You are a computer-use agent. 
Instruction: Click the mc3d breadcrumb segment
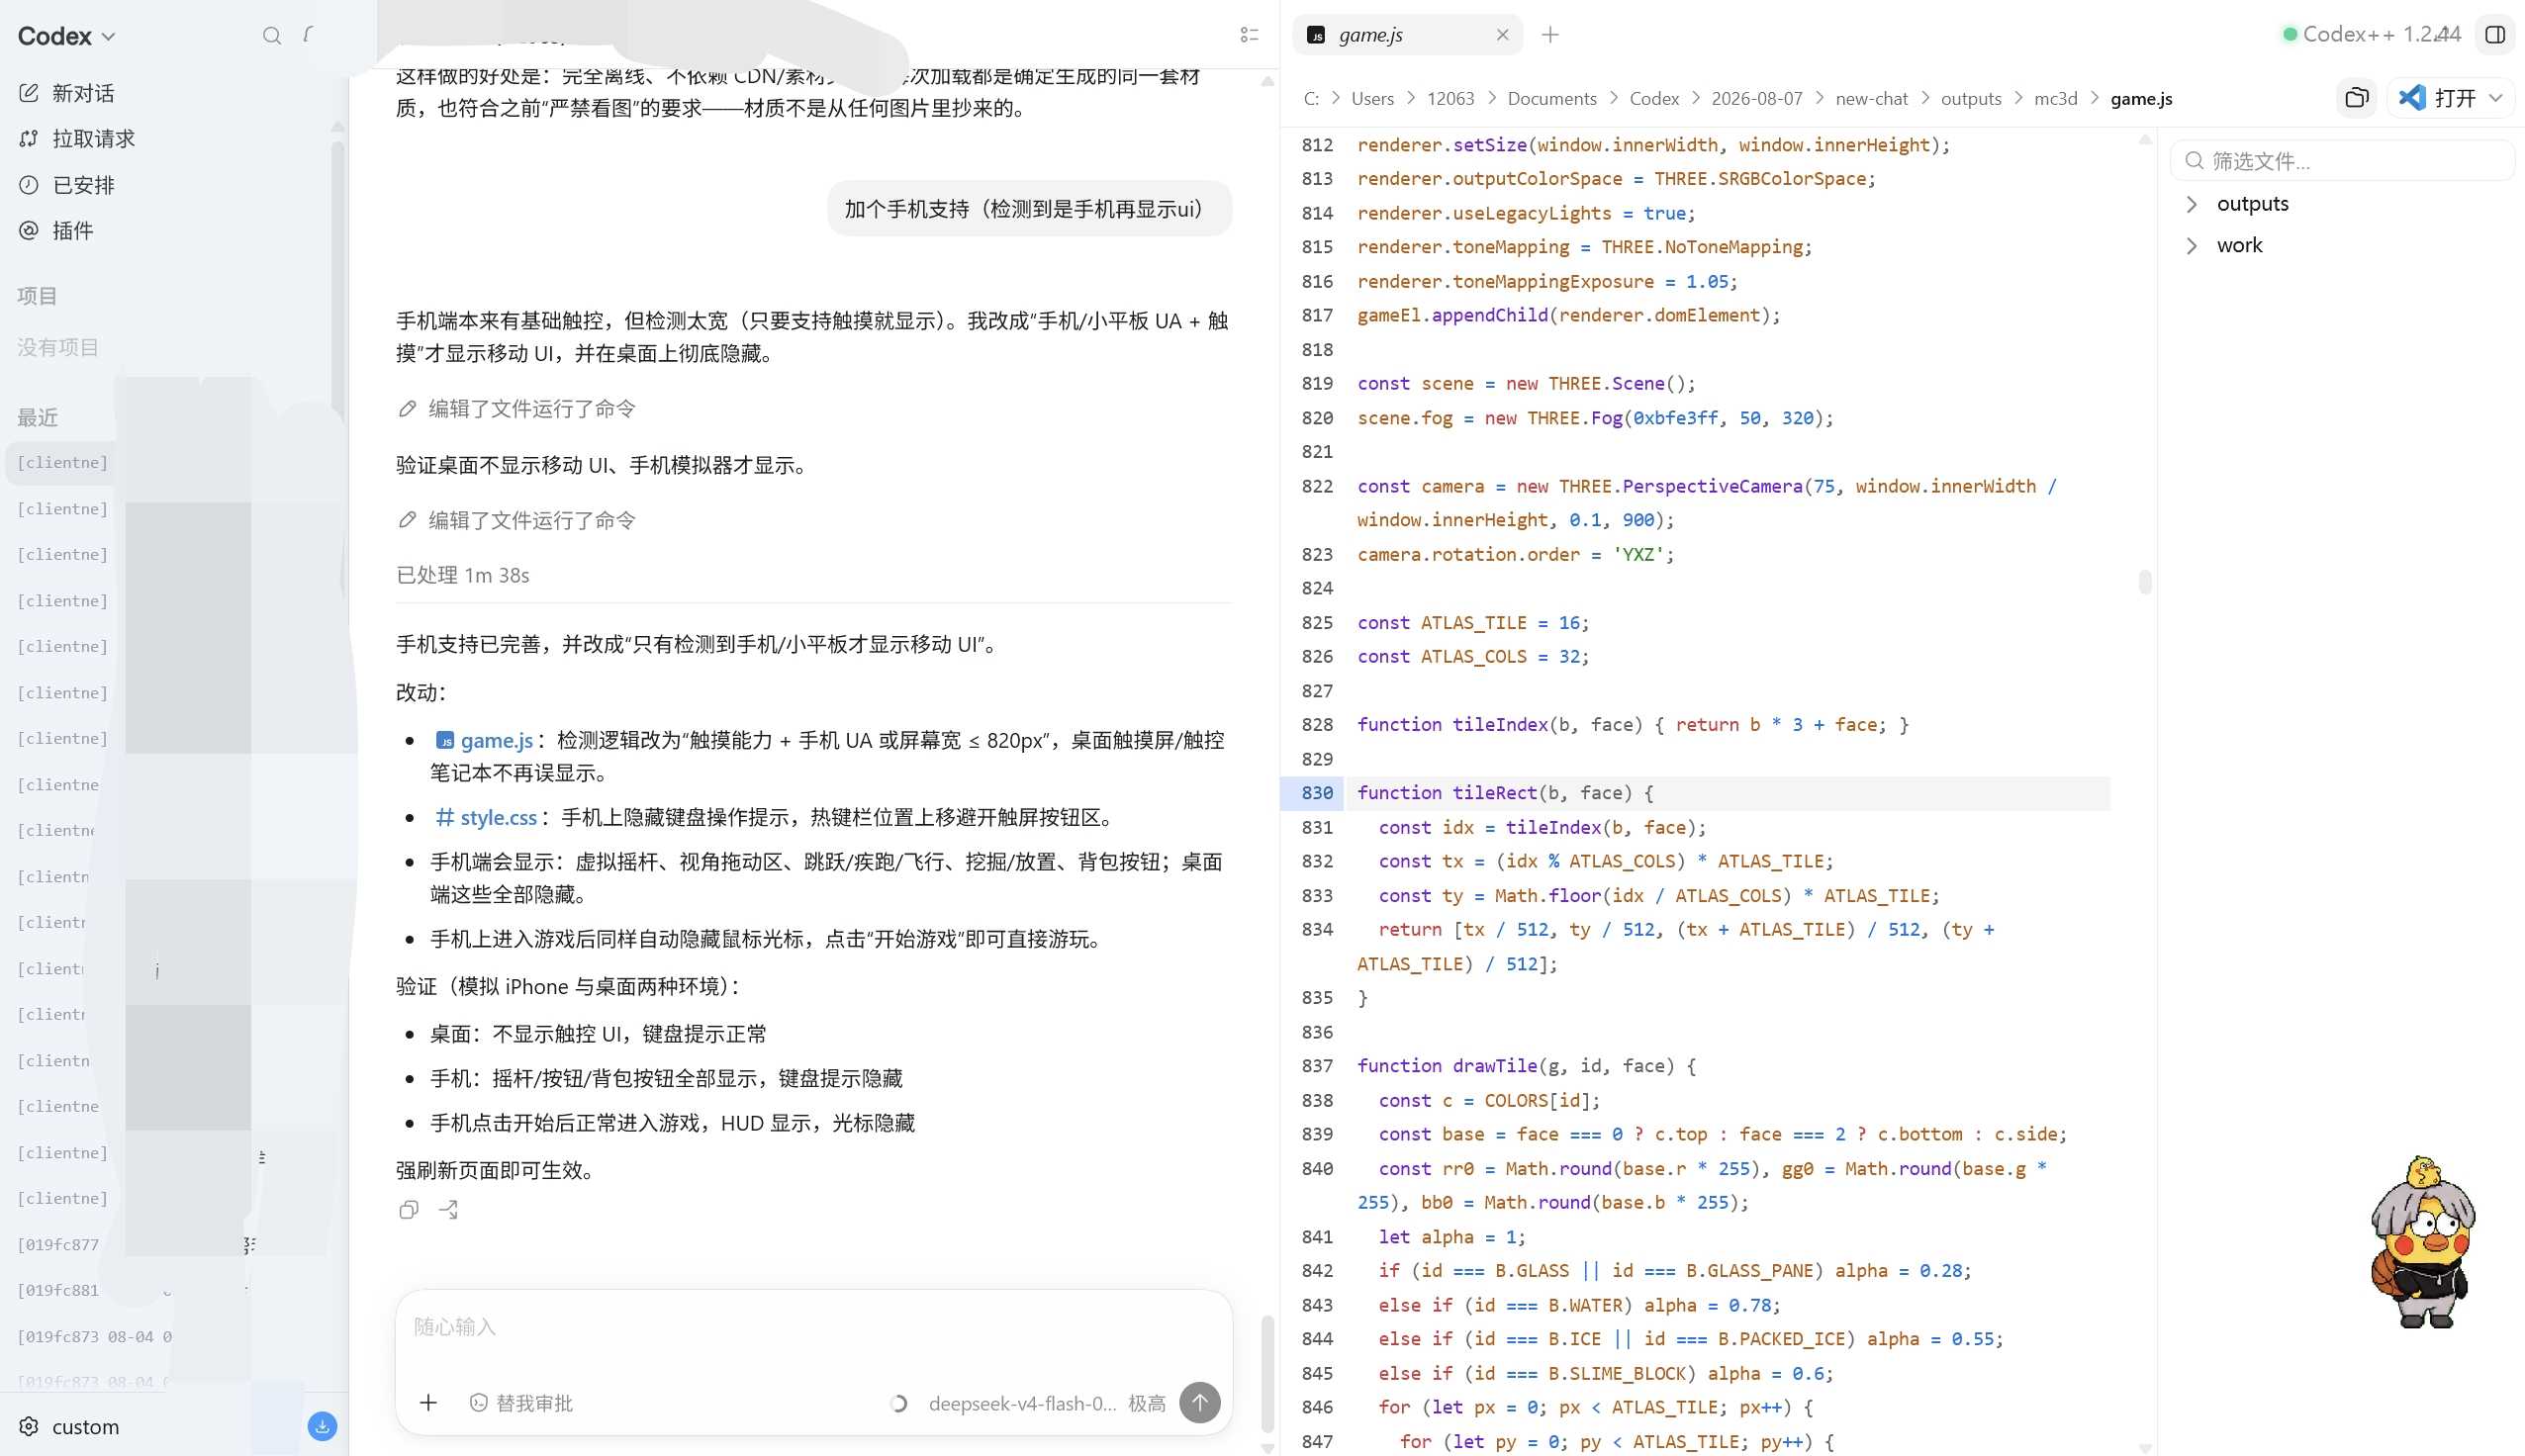pos(2055,99)
